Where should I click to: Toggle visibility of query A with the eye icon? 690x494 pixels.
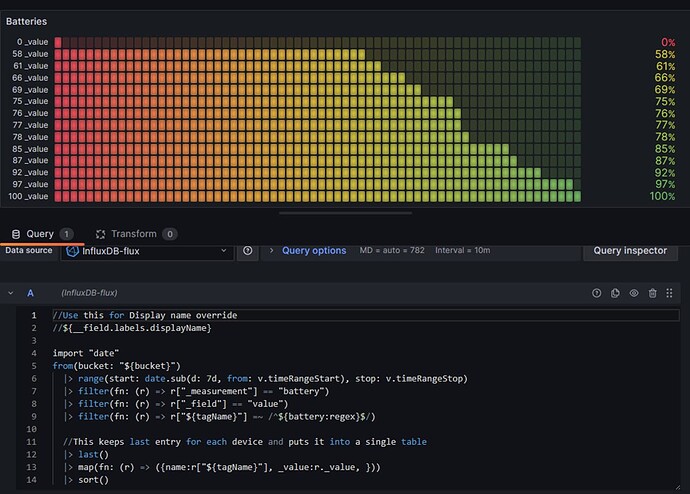pyautogui.click(x=634, y=293)
